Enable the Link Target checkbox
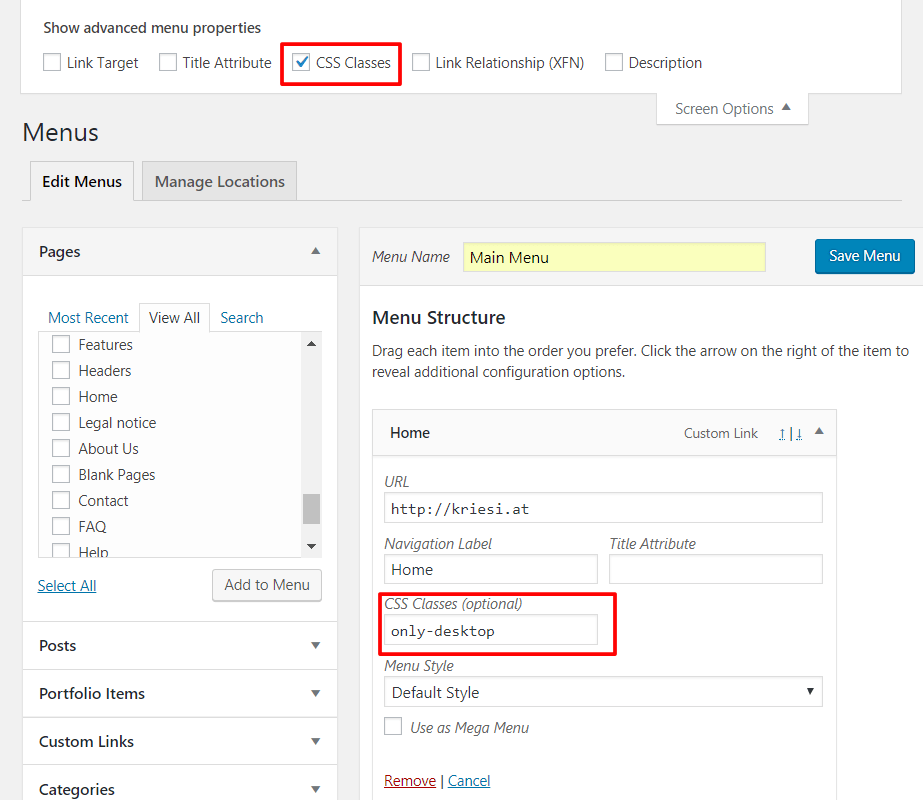The width and height of the screenshot is (923, 800). [52, 63]
